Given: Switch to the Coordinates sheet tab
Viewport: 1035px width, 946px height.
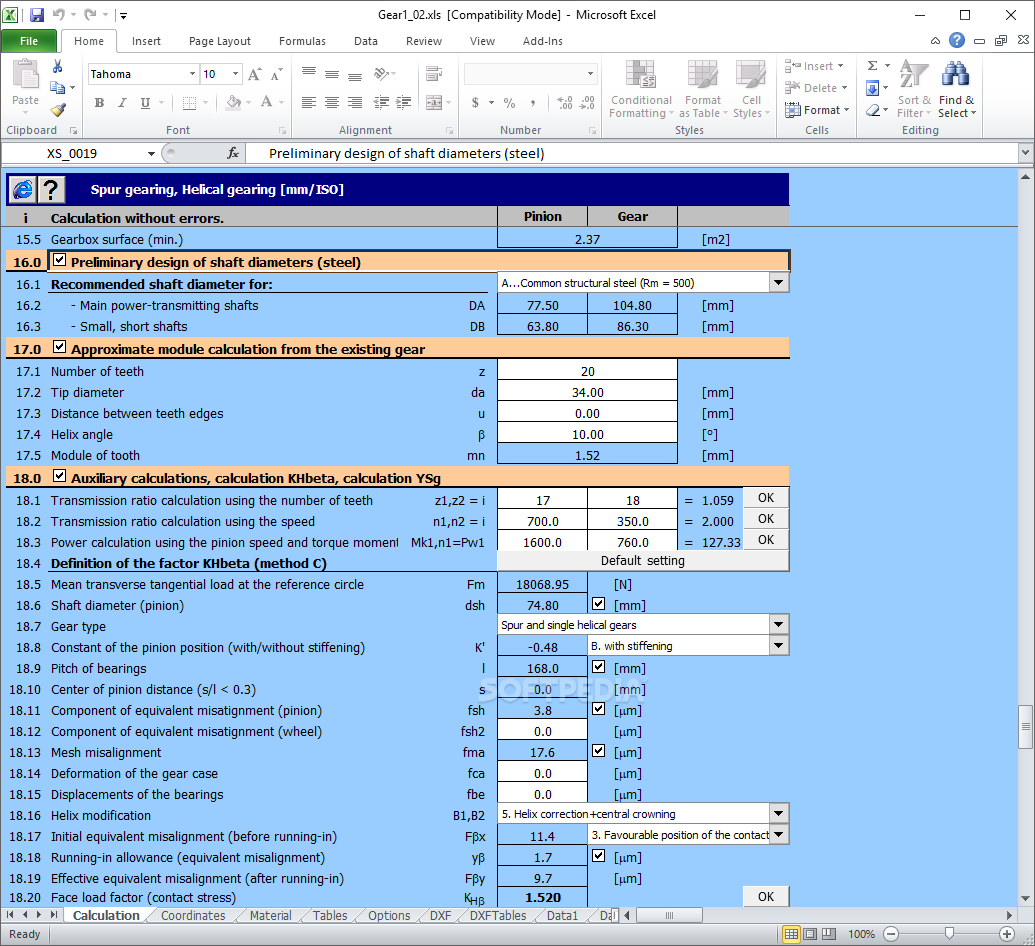Looking at the screenshot, I should tap(193, 916).
